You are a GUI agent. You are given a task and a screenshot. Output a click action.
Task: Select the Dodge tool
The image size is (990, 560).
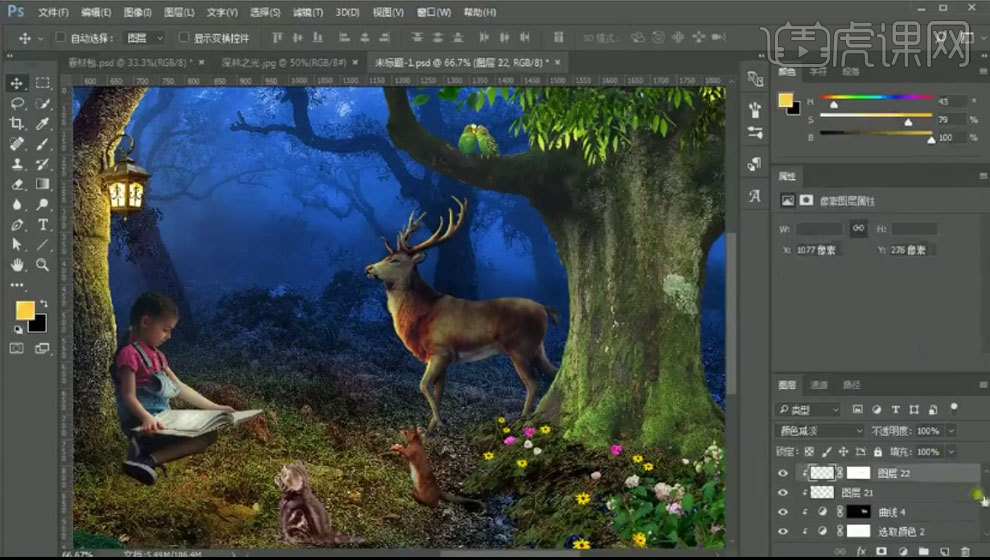point(42,204)
